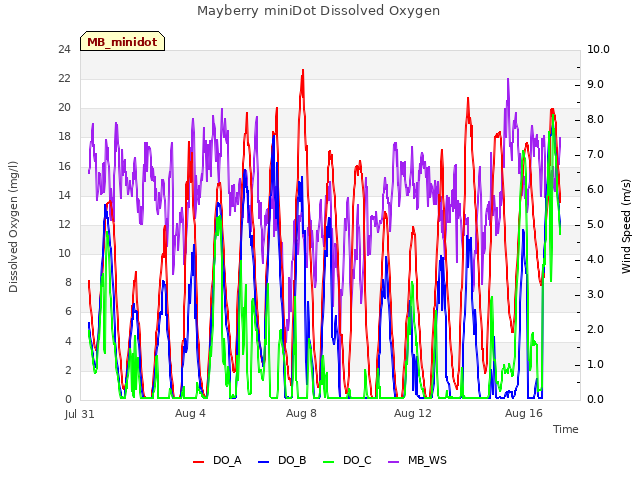Click the 7.0 wind speed axis value
640x480 pixels.
pos(595,155)
